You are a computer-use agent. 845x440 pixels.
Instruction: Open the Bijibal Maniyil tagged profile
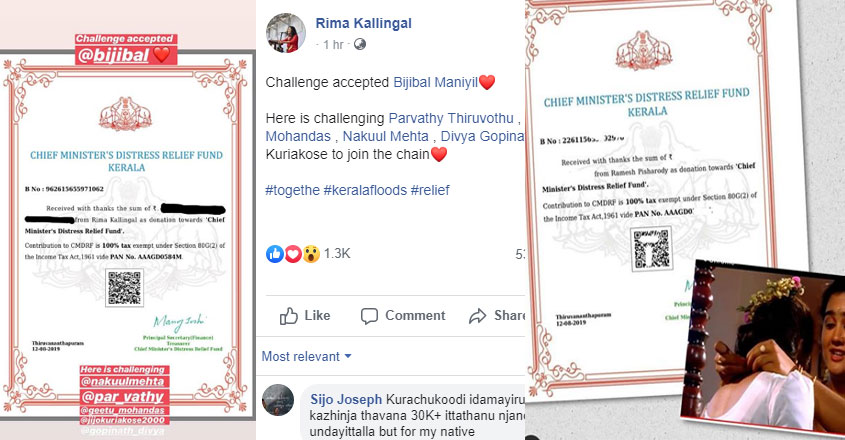[x=435, y=82]
